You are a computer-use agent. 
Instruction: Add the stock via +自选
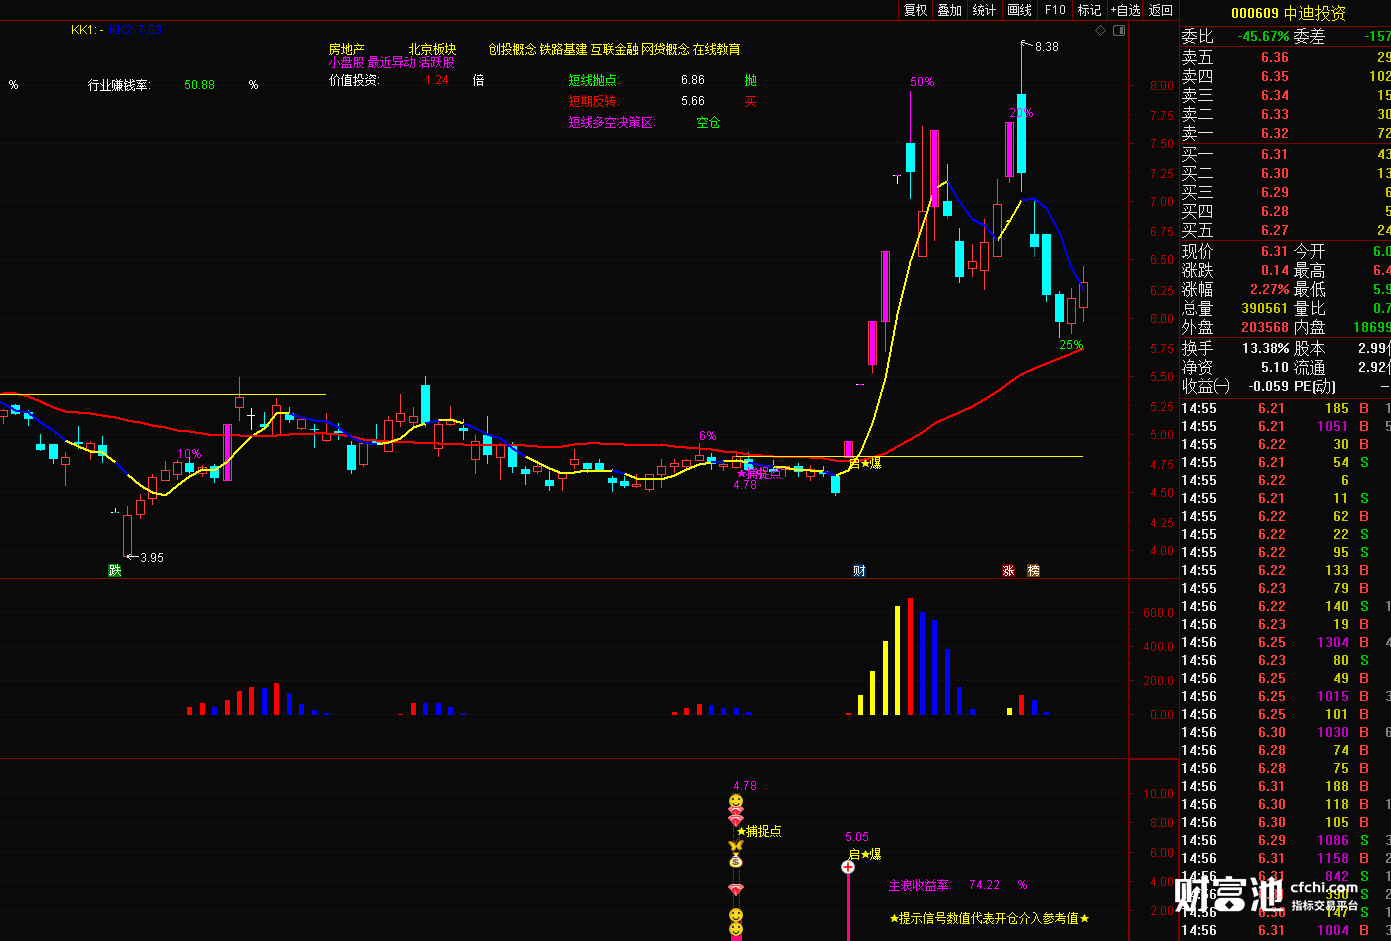[x=1125, y=10]
